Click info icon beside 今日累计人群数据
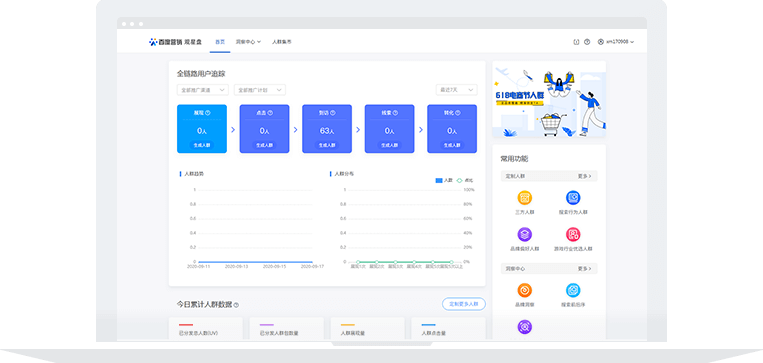The image size is (763, 363). [x=236, y=305]
